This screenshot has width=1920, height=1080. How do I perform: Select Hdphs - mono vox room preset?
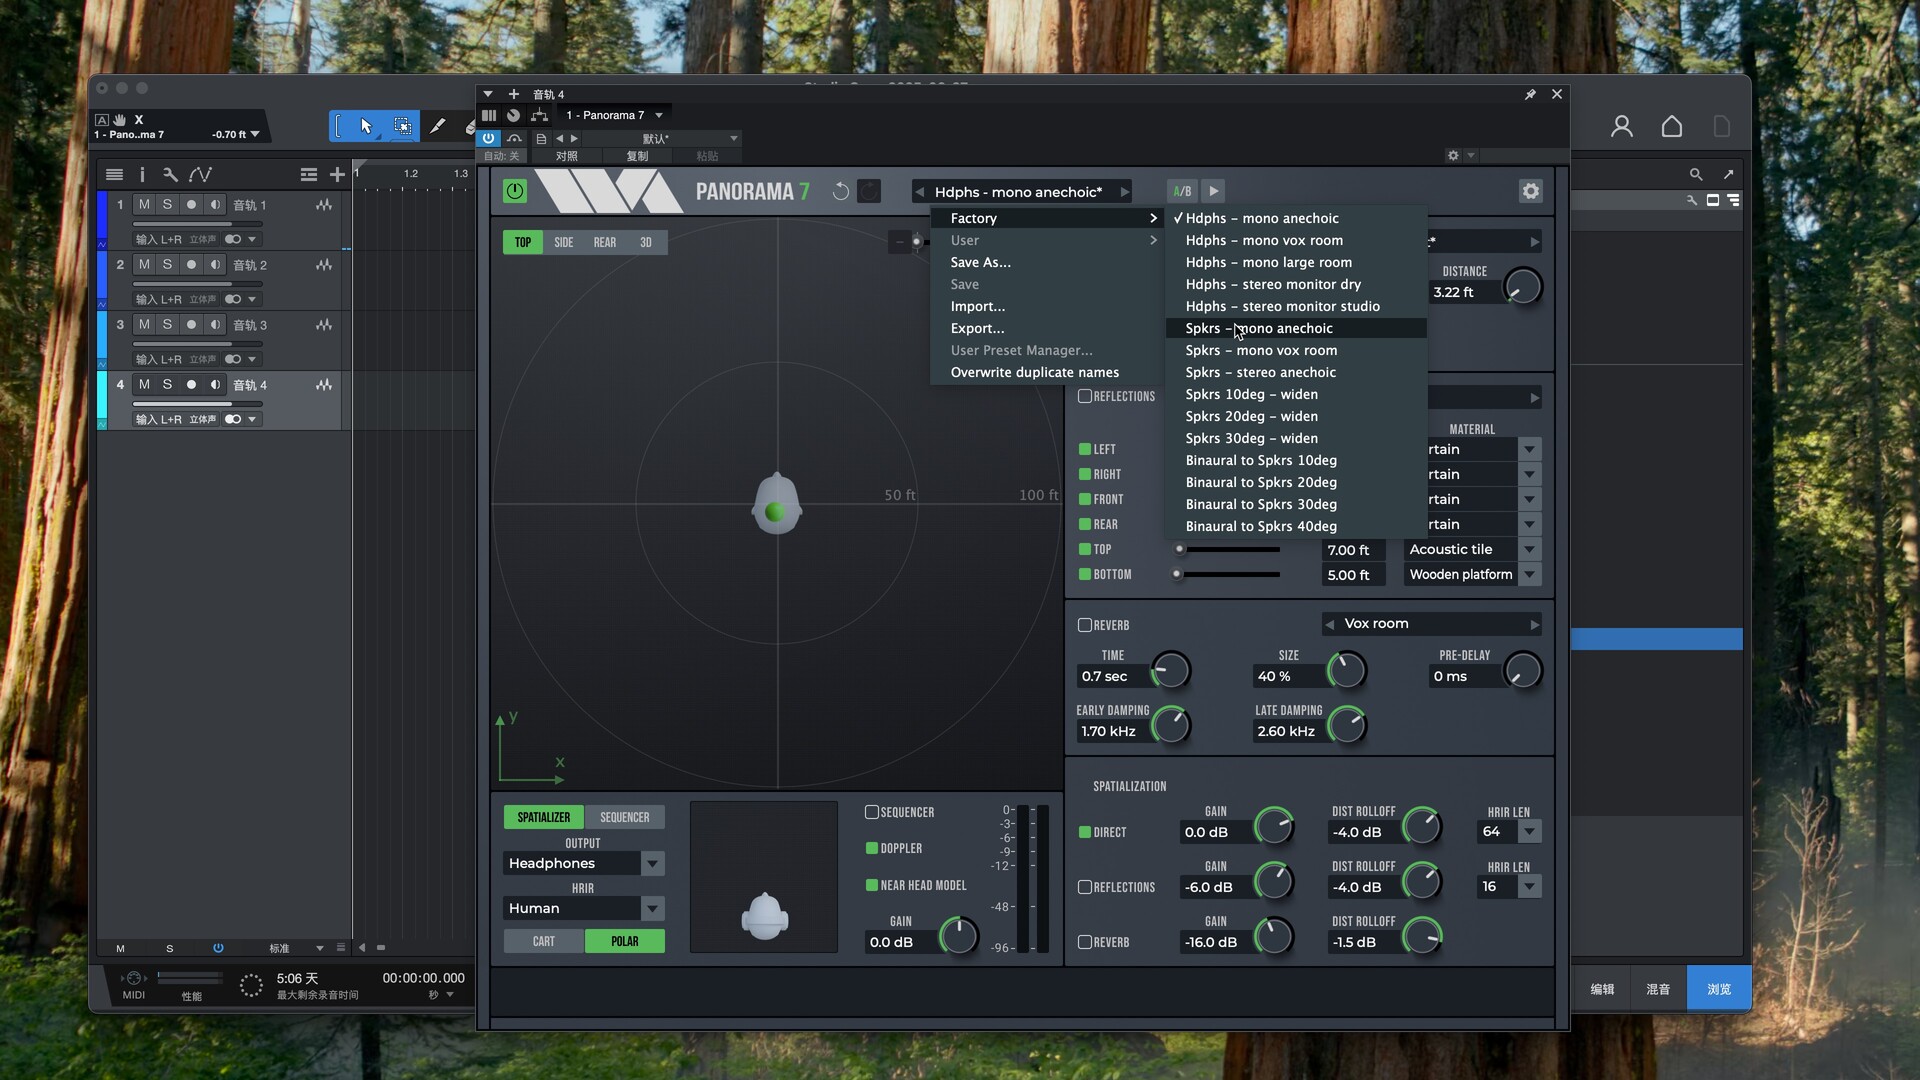pos(1296,240)
